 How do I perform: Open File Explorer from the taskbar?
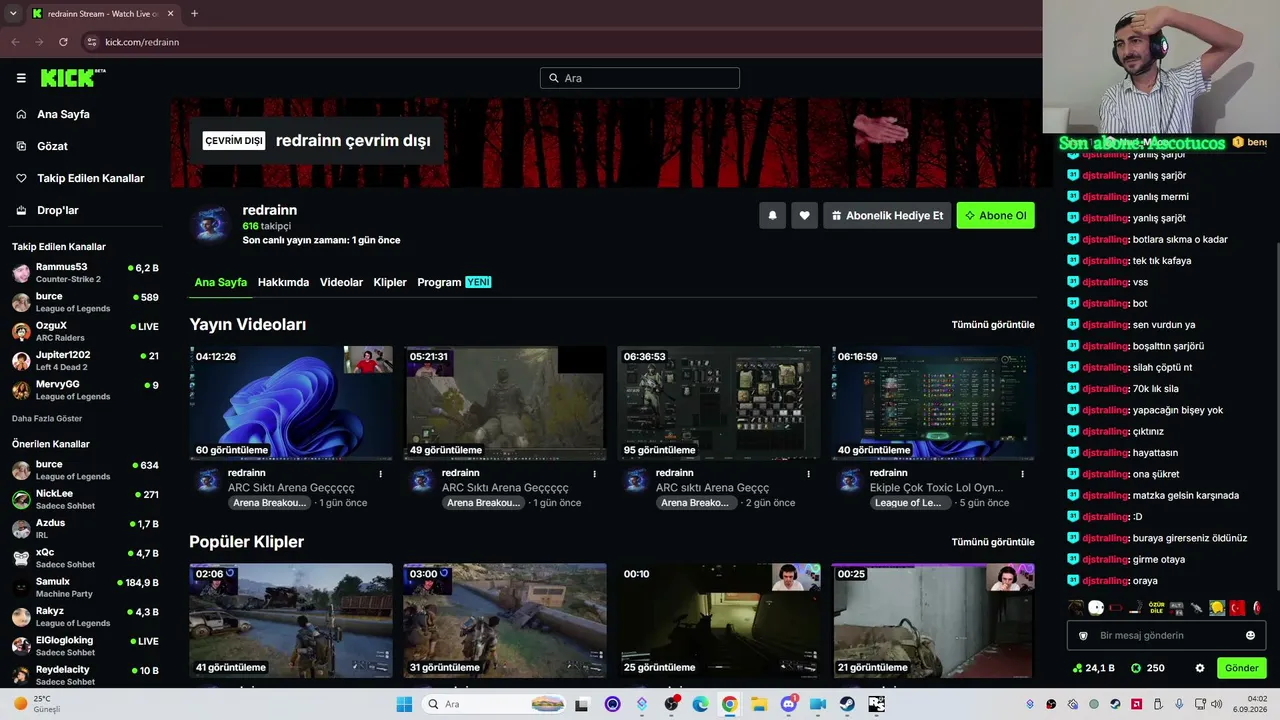[x=759, y=704]
